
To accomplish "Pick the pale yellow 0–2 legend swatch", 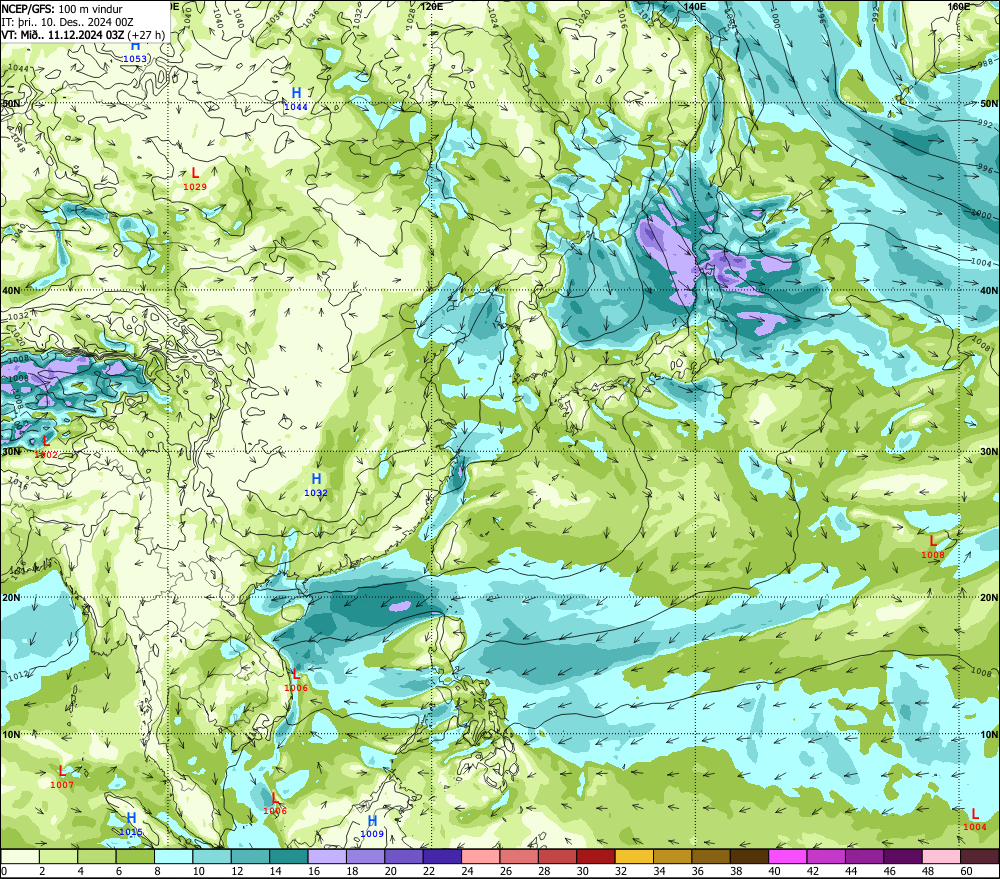I will (x=20, y=856).
